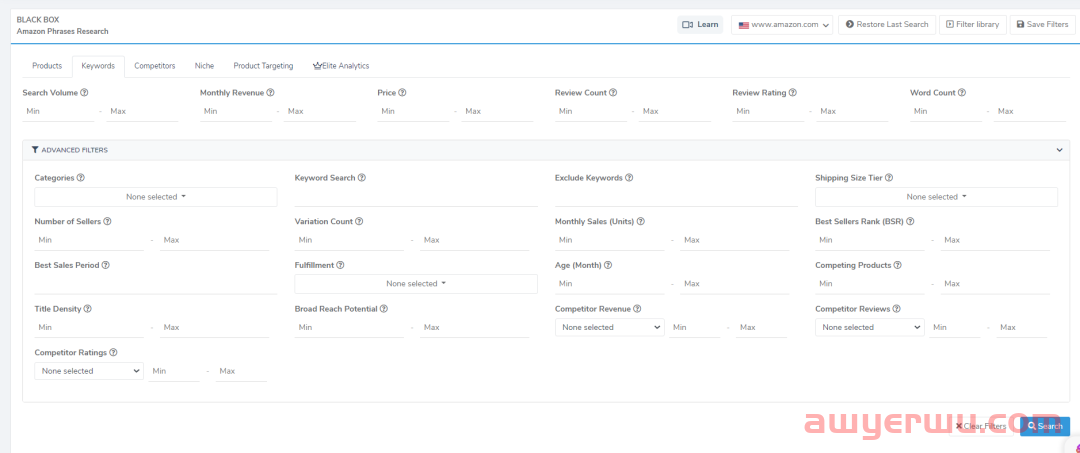
Task: Click the Keyword Search input field
Action: [x=416, y=198]
